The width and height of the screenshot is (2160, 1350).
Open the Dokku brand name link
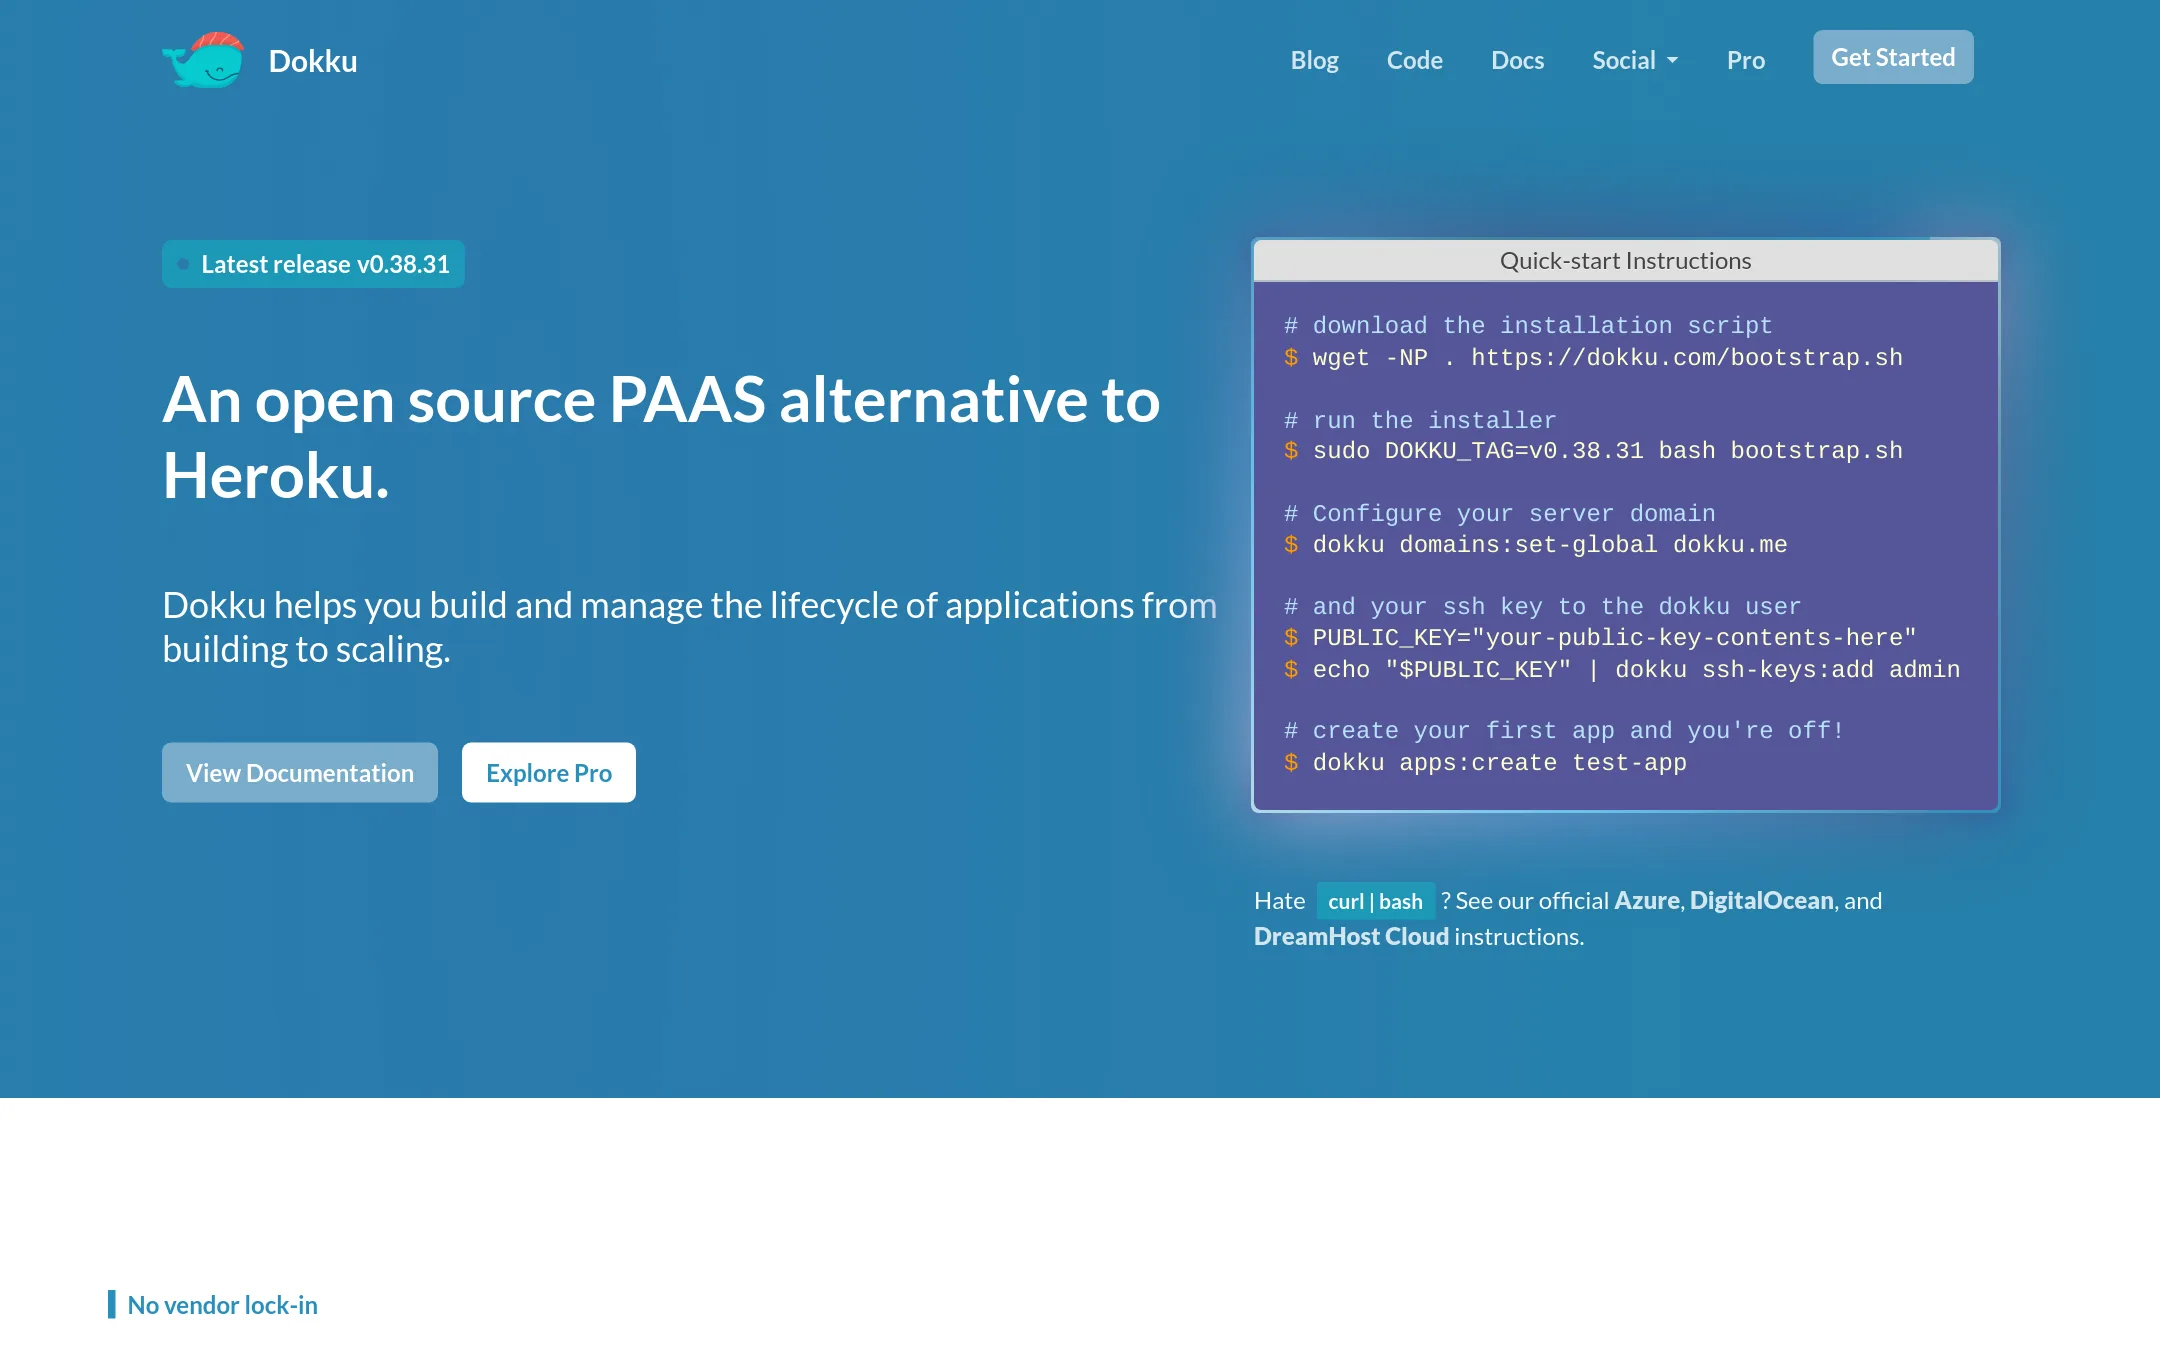tap(313, 61)
